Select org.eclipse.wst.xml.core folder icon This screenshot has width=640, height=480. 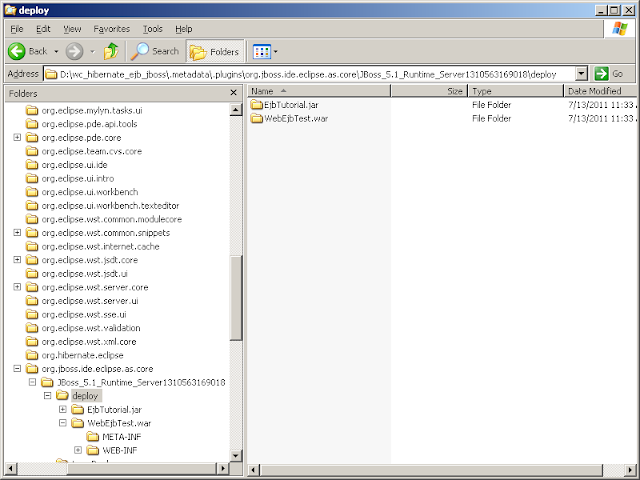pyautogui.click(x=32, y=342)
